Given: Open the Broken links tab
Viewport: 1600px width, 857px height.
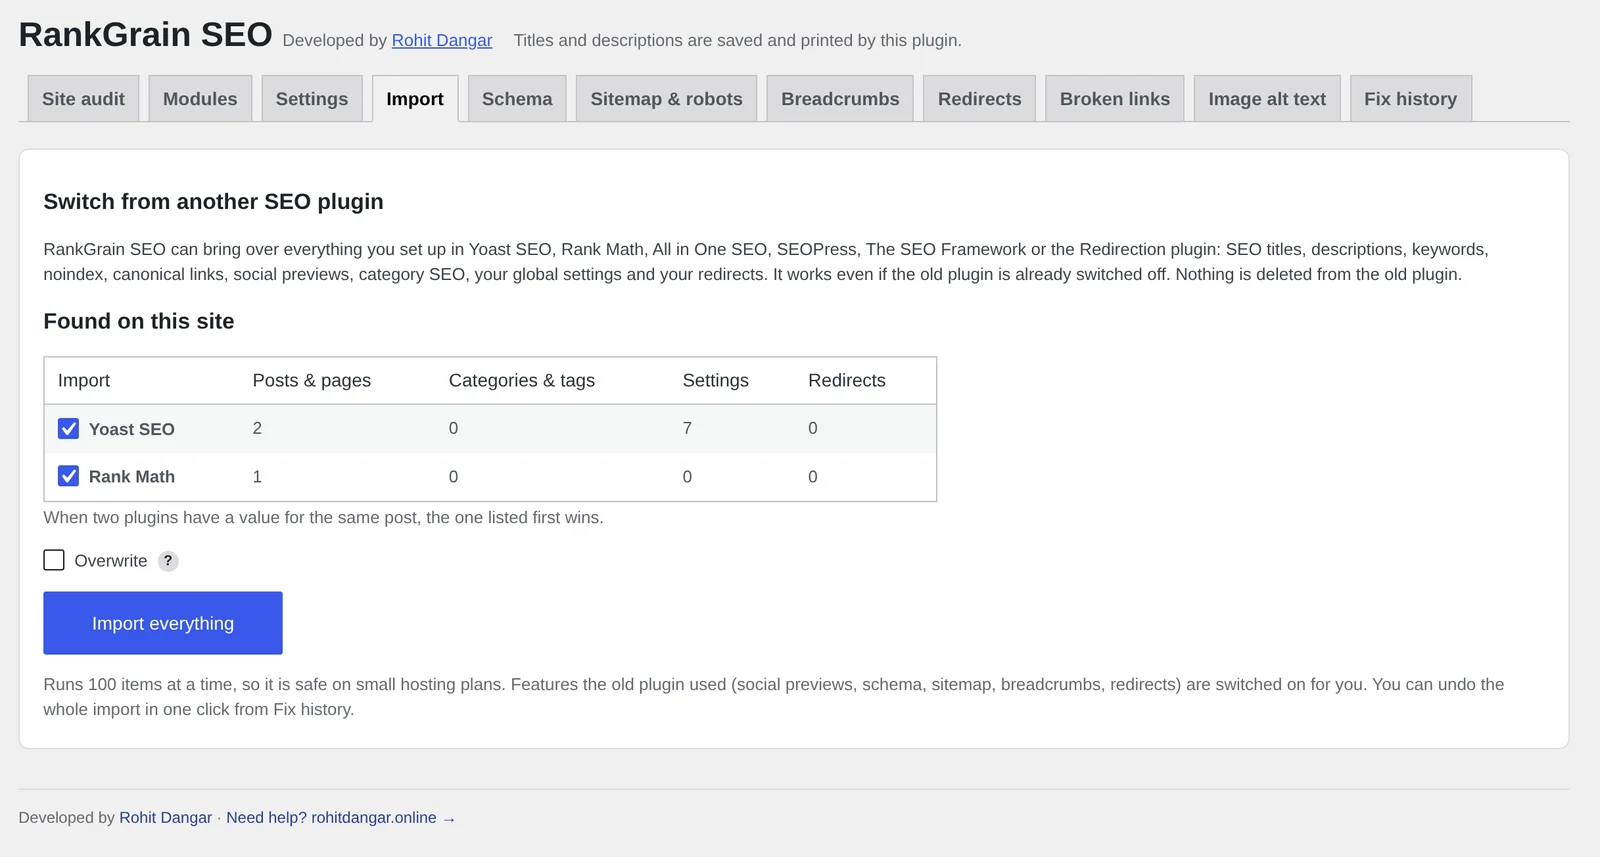Looking at the screenshot, I should point(1114,99).
